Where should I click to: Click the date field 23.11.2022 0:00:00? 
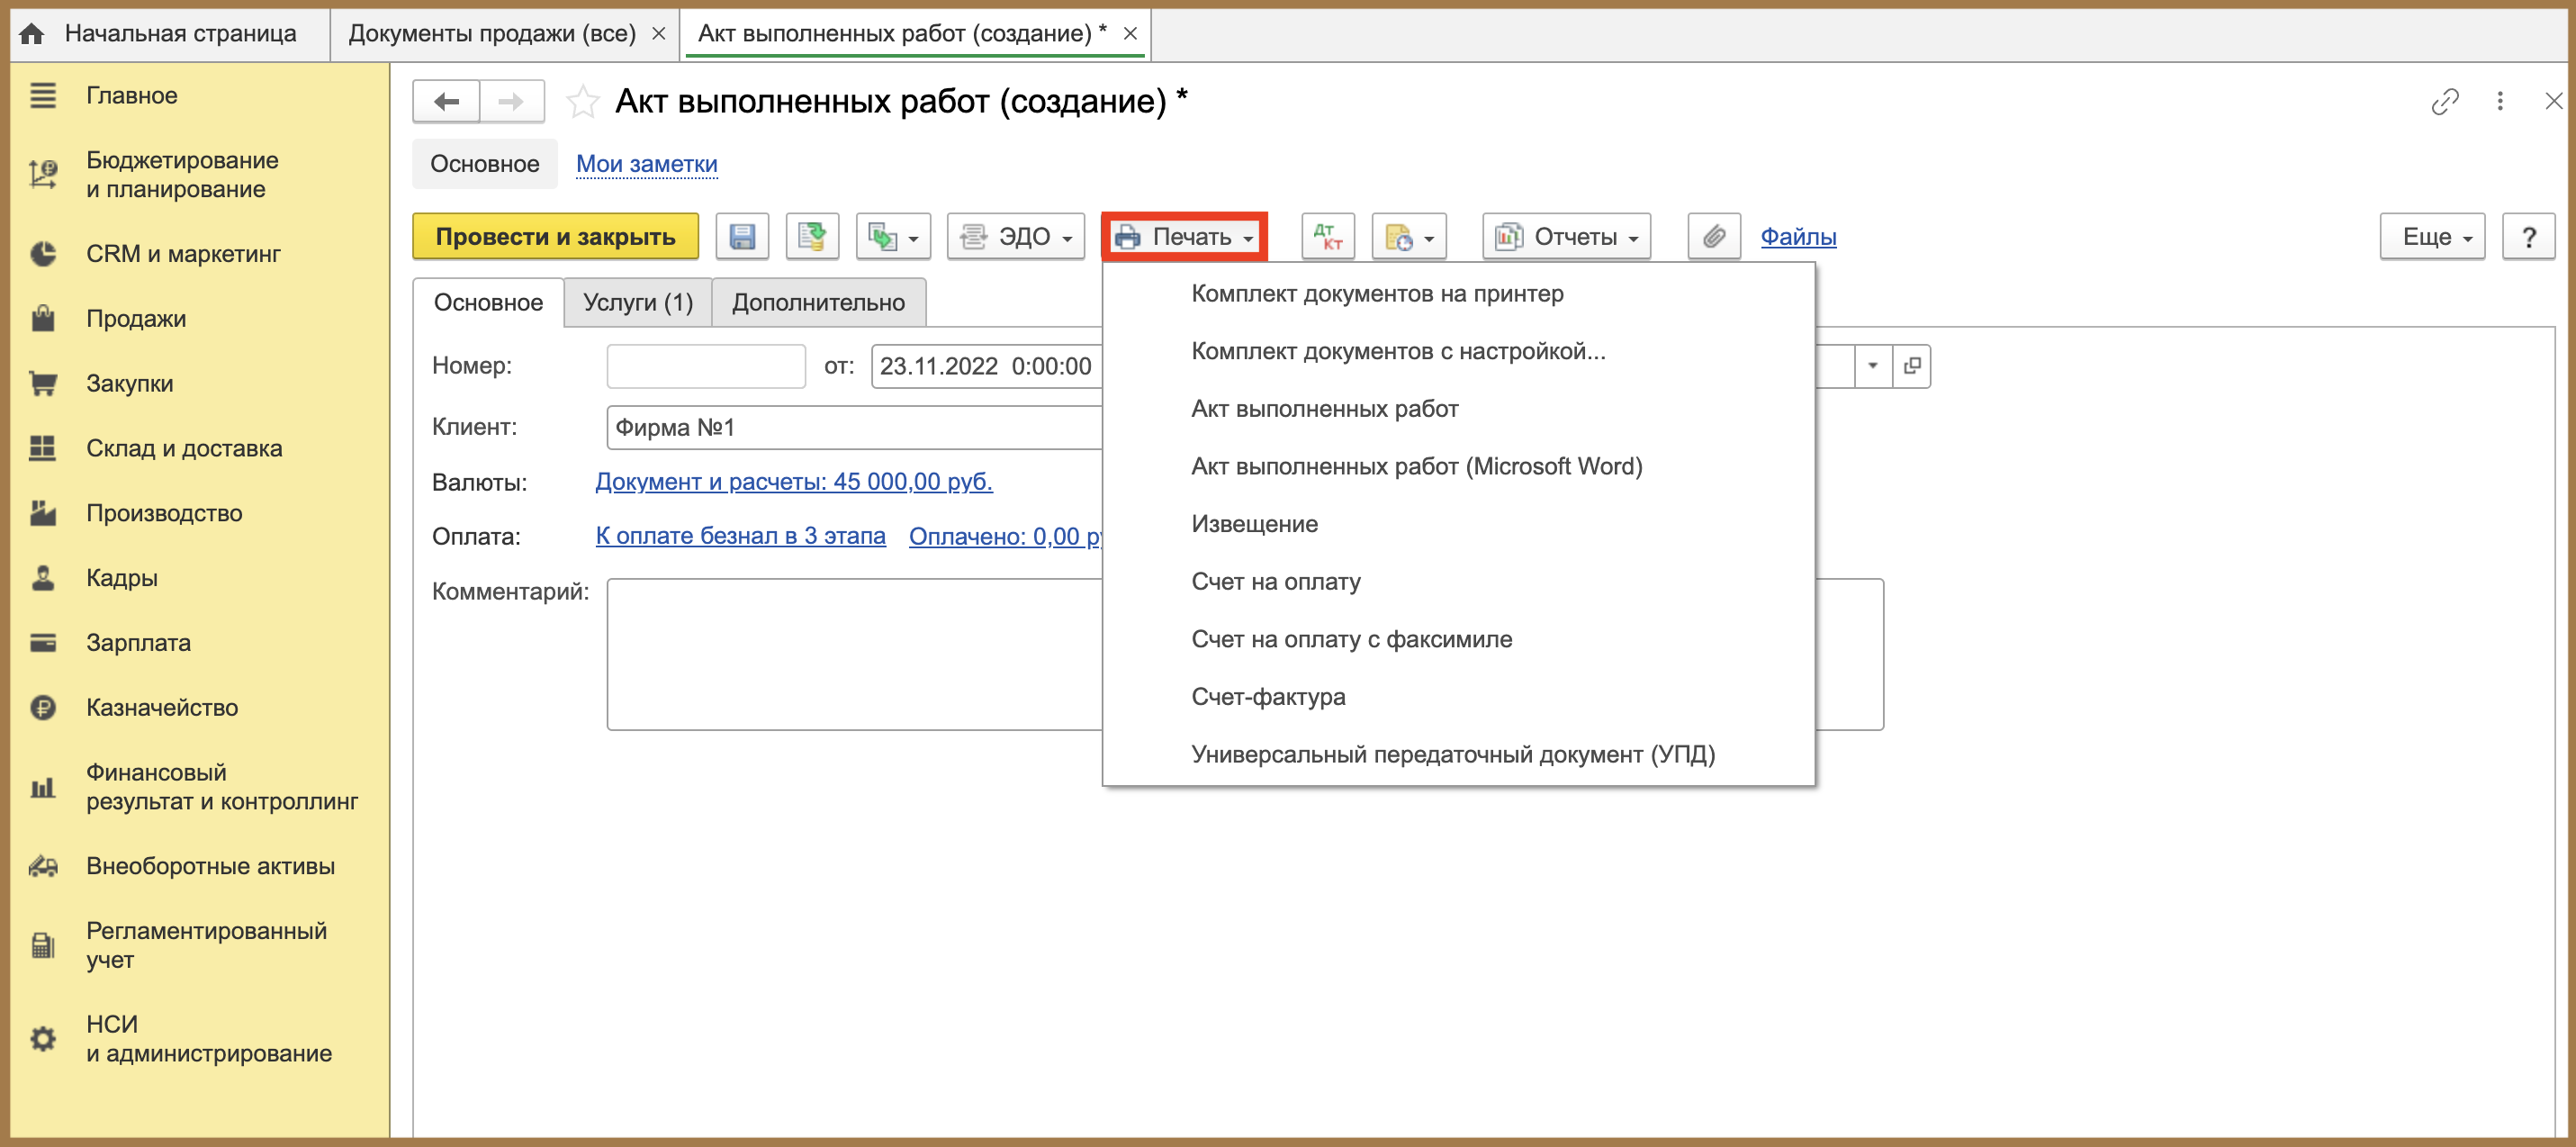click(x=986, y=366)
